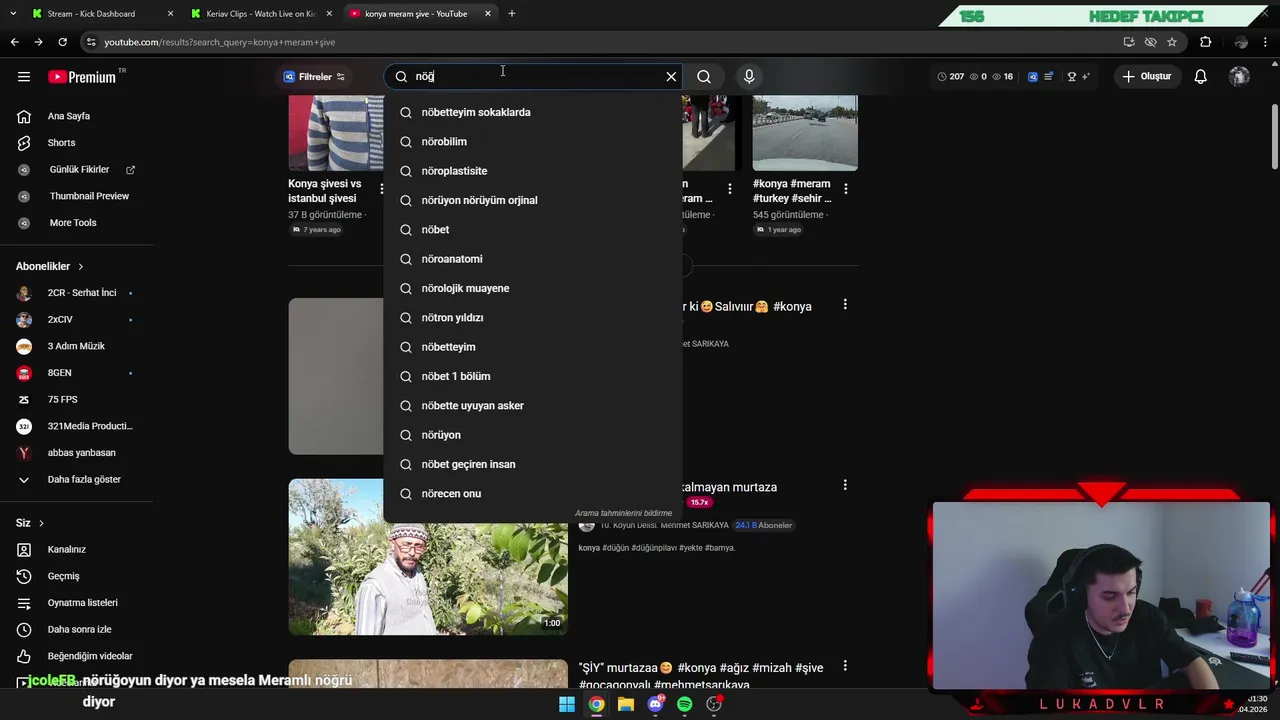Viewport: 1280px width, 720px height.
Task: Open Windows Start menu
Action: coord(567,704)
